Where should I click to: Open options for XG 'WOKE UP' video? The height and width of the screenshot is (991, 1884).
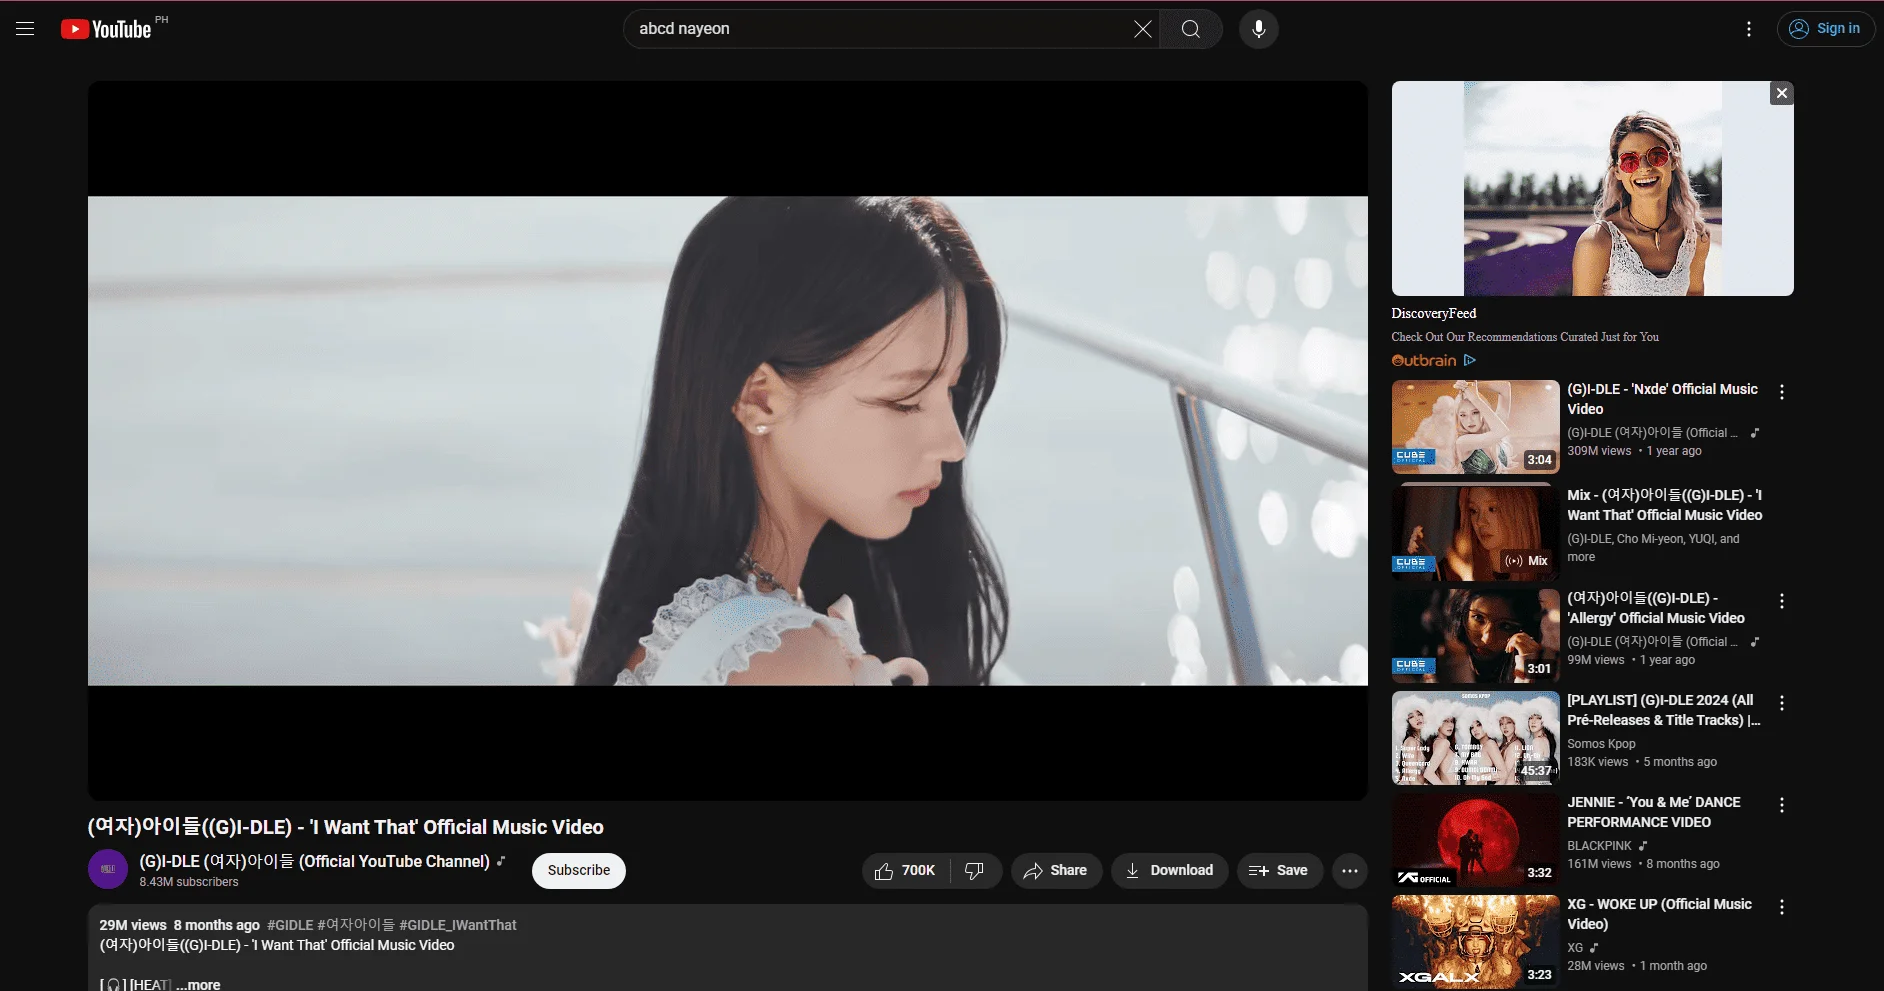pyautogui.click(x=1782, y=907)
